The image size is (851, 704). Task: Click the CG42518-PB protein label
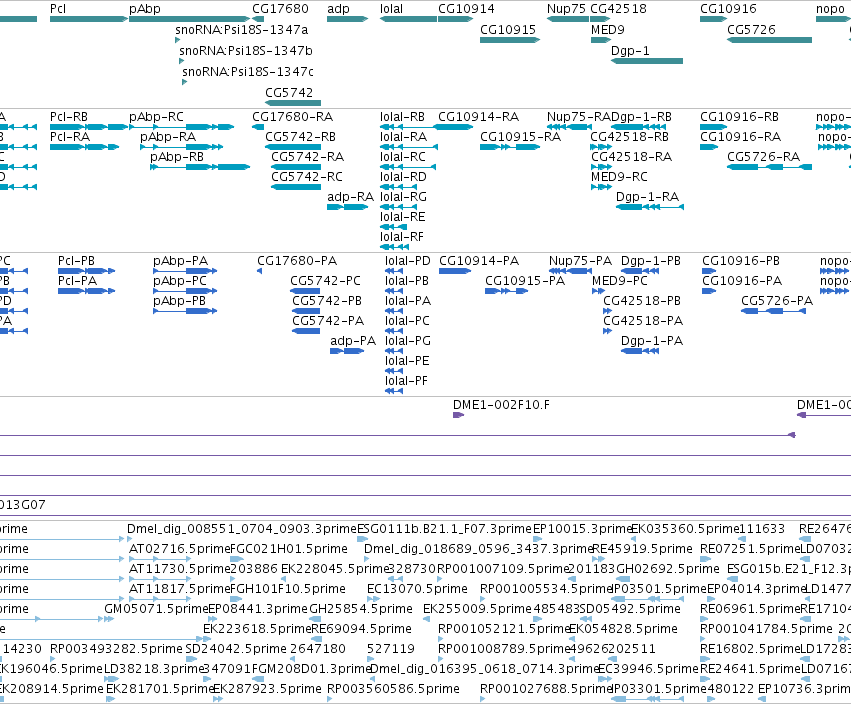(642, 301)
